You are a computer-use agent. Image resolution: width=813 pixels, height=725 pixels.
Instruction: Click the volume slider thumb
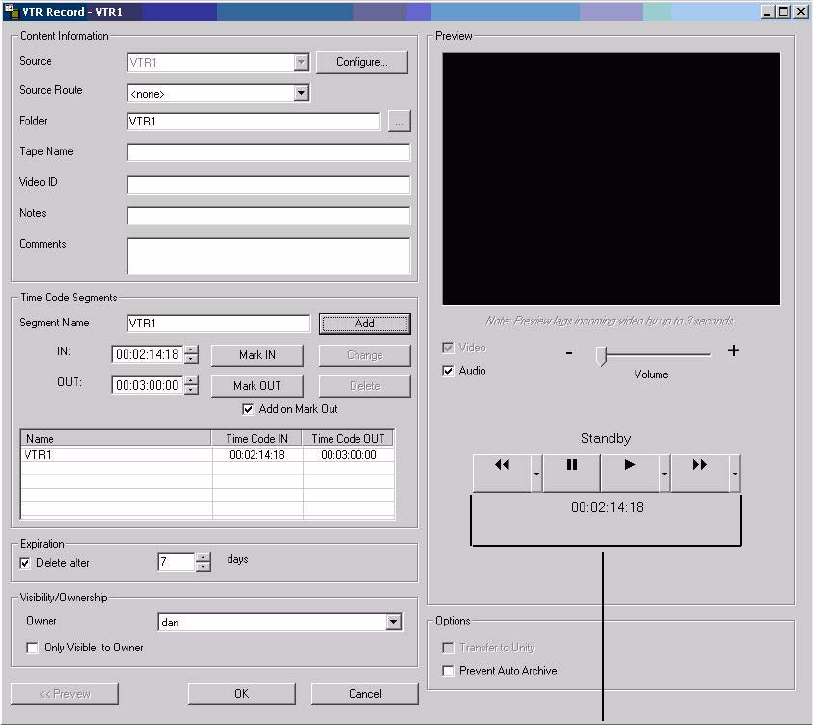[x=601, y=356]
